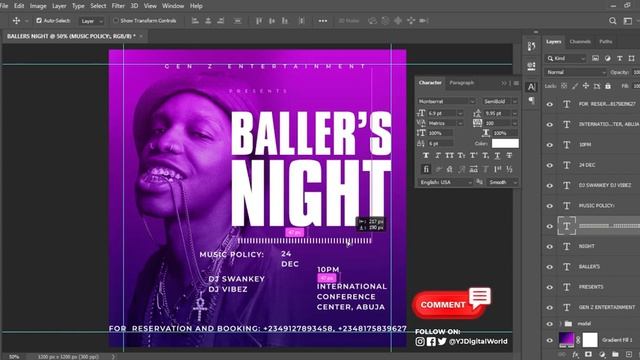Expand the model layer group

pyautogui.click(x=560, y=324)
